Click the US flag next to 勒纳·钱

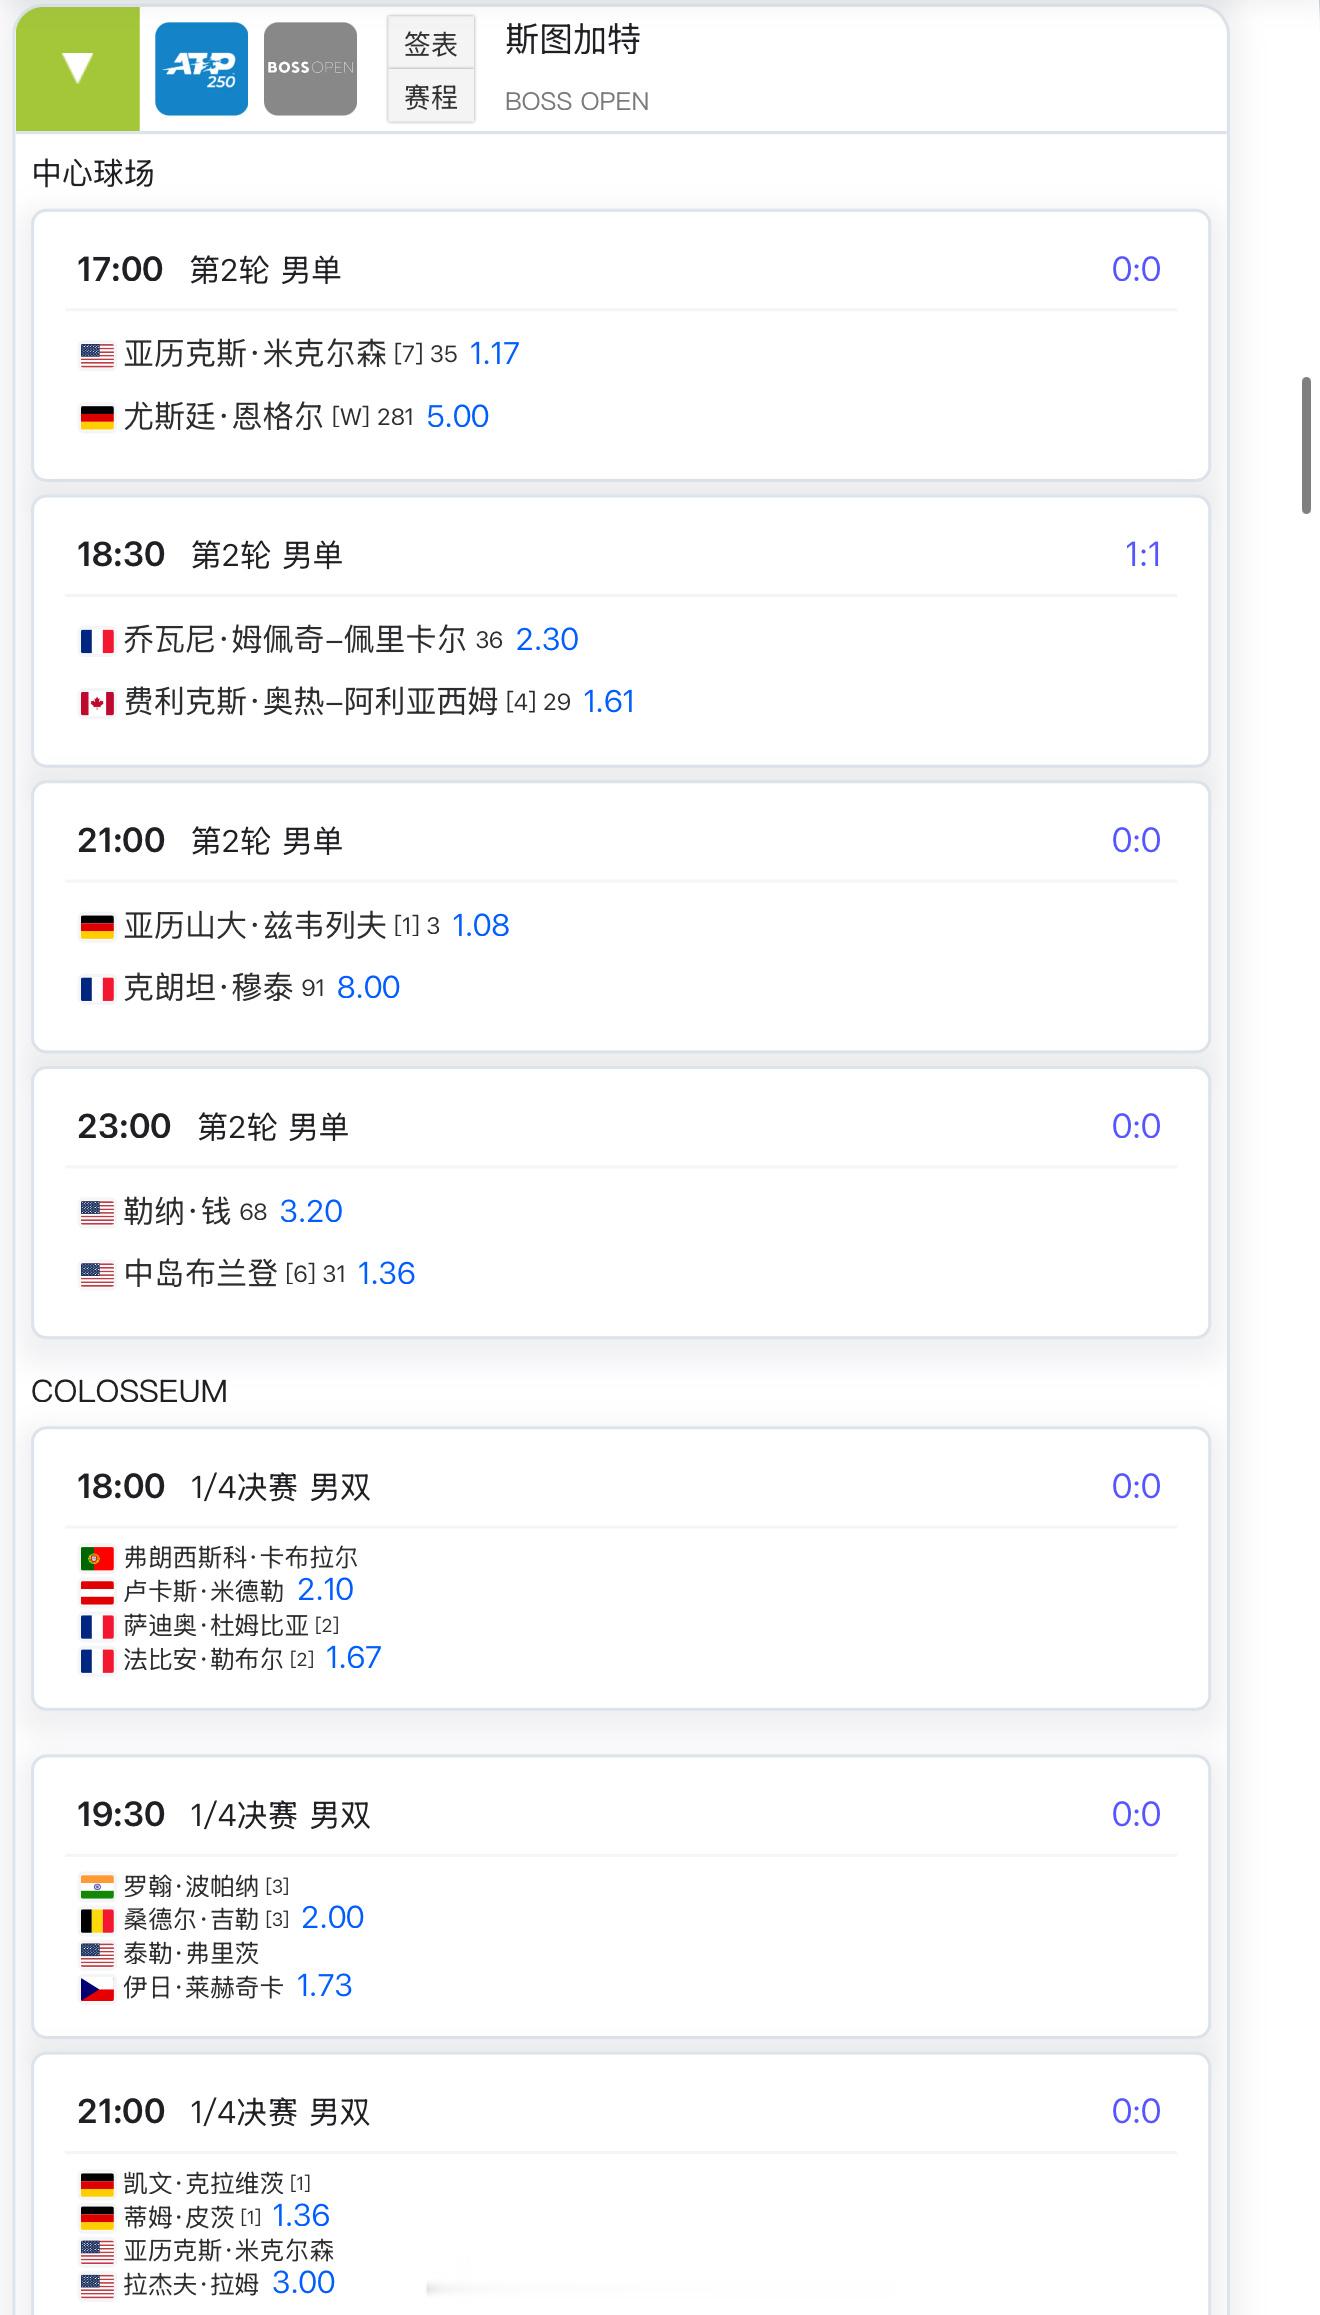(x=97, y=1213)
